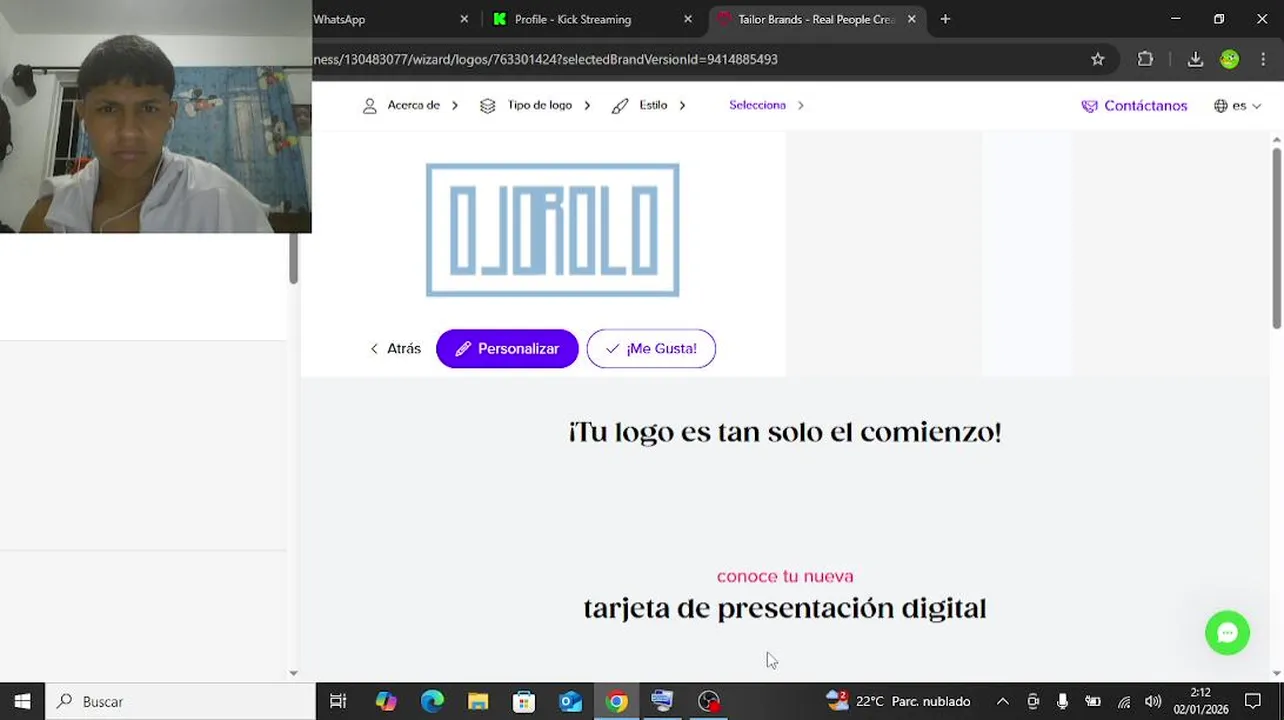Click the globe language icon
The image size is (1284, 720).
[1221, 106]
